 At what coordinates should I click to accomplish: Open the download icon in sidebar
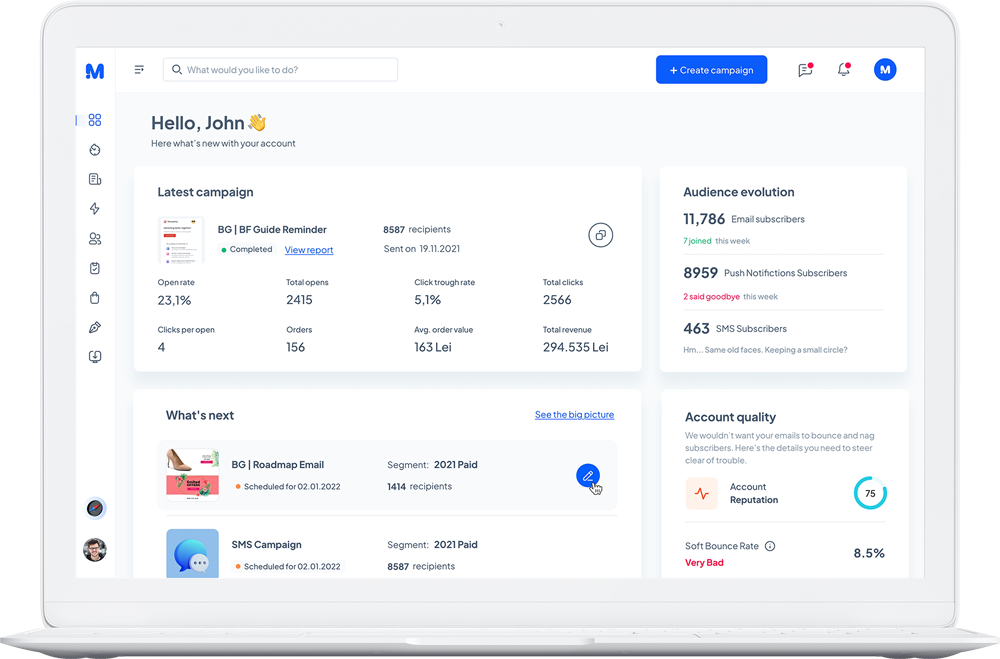(95, 357)
